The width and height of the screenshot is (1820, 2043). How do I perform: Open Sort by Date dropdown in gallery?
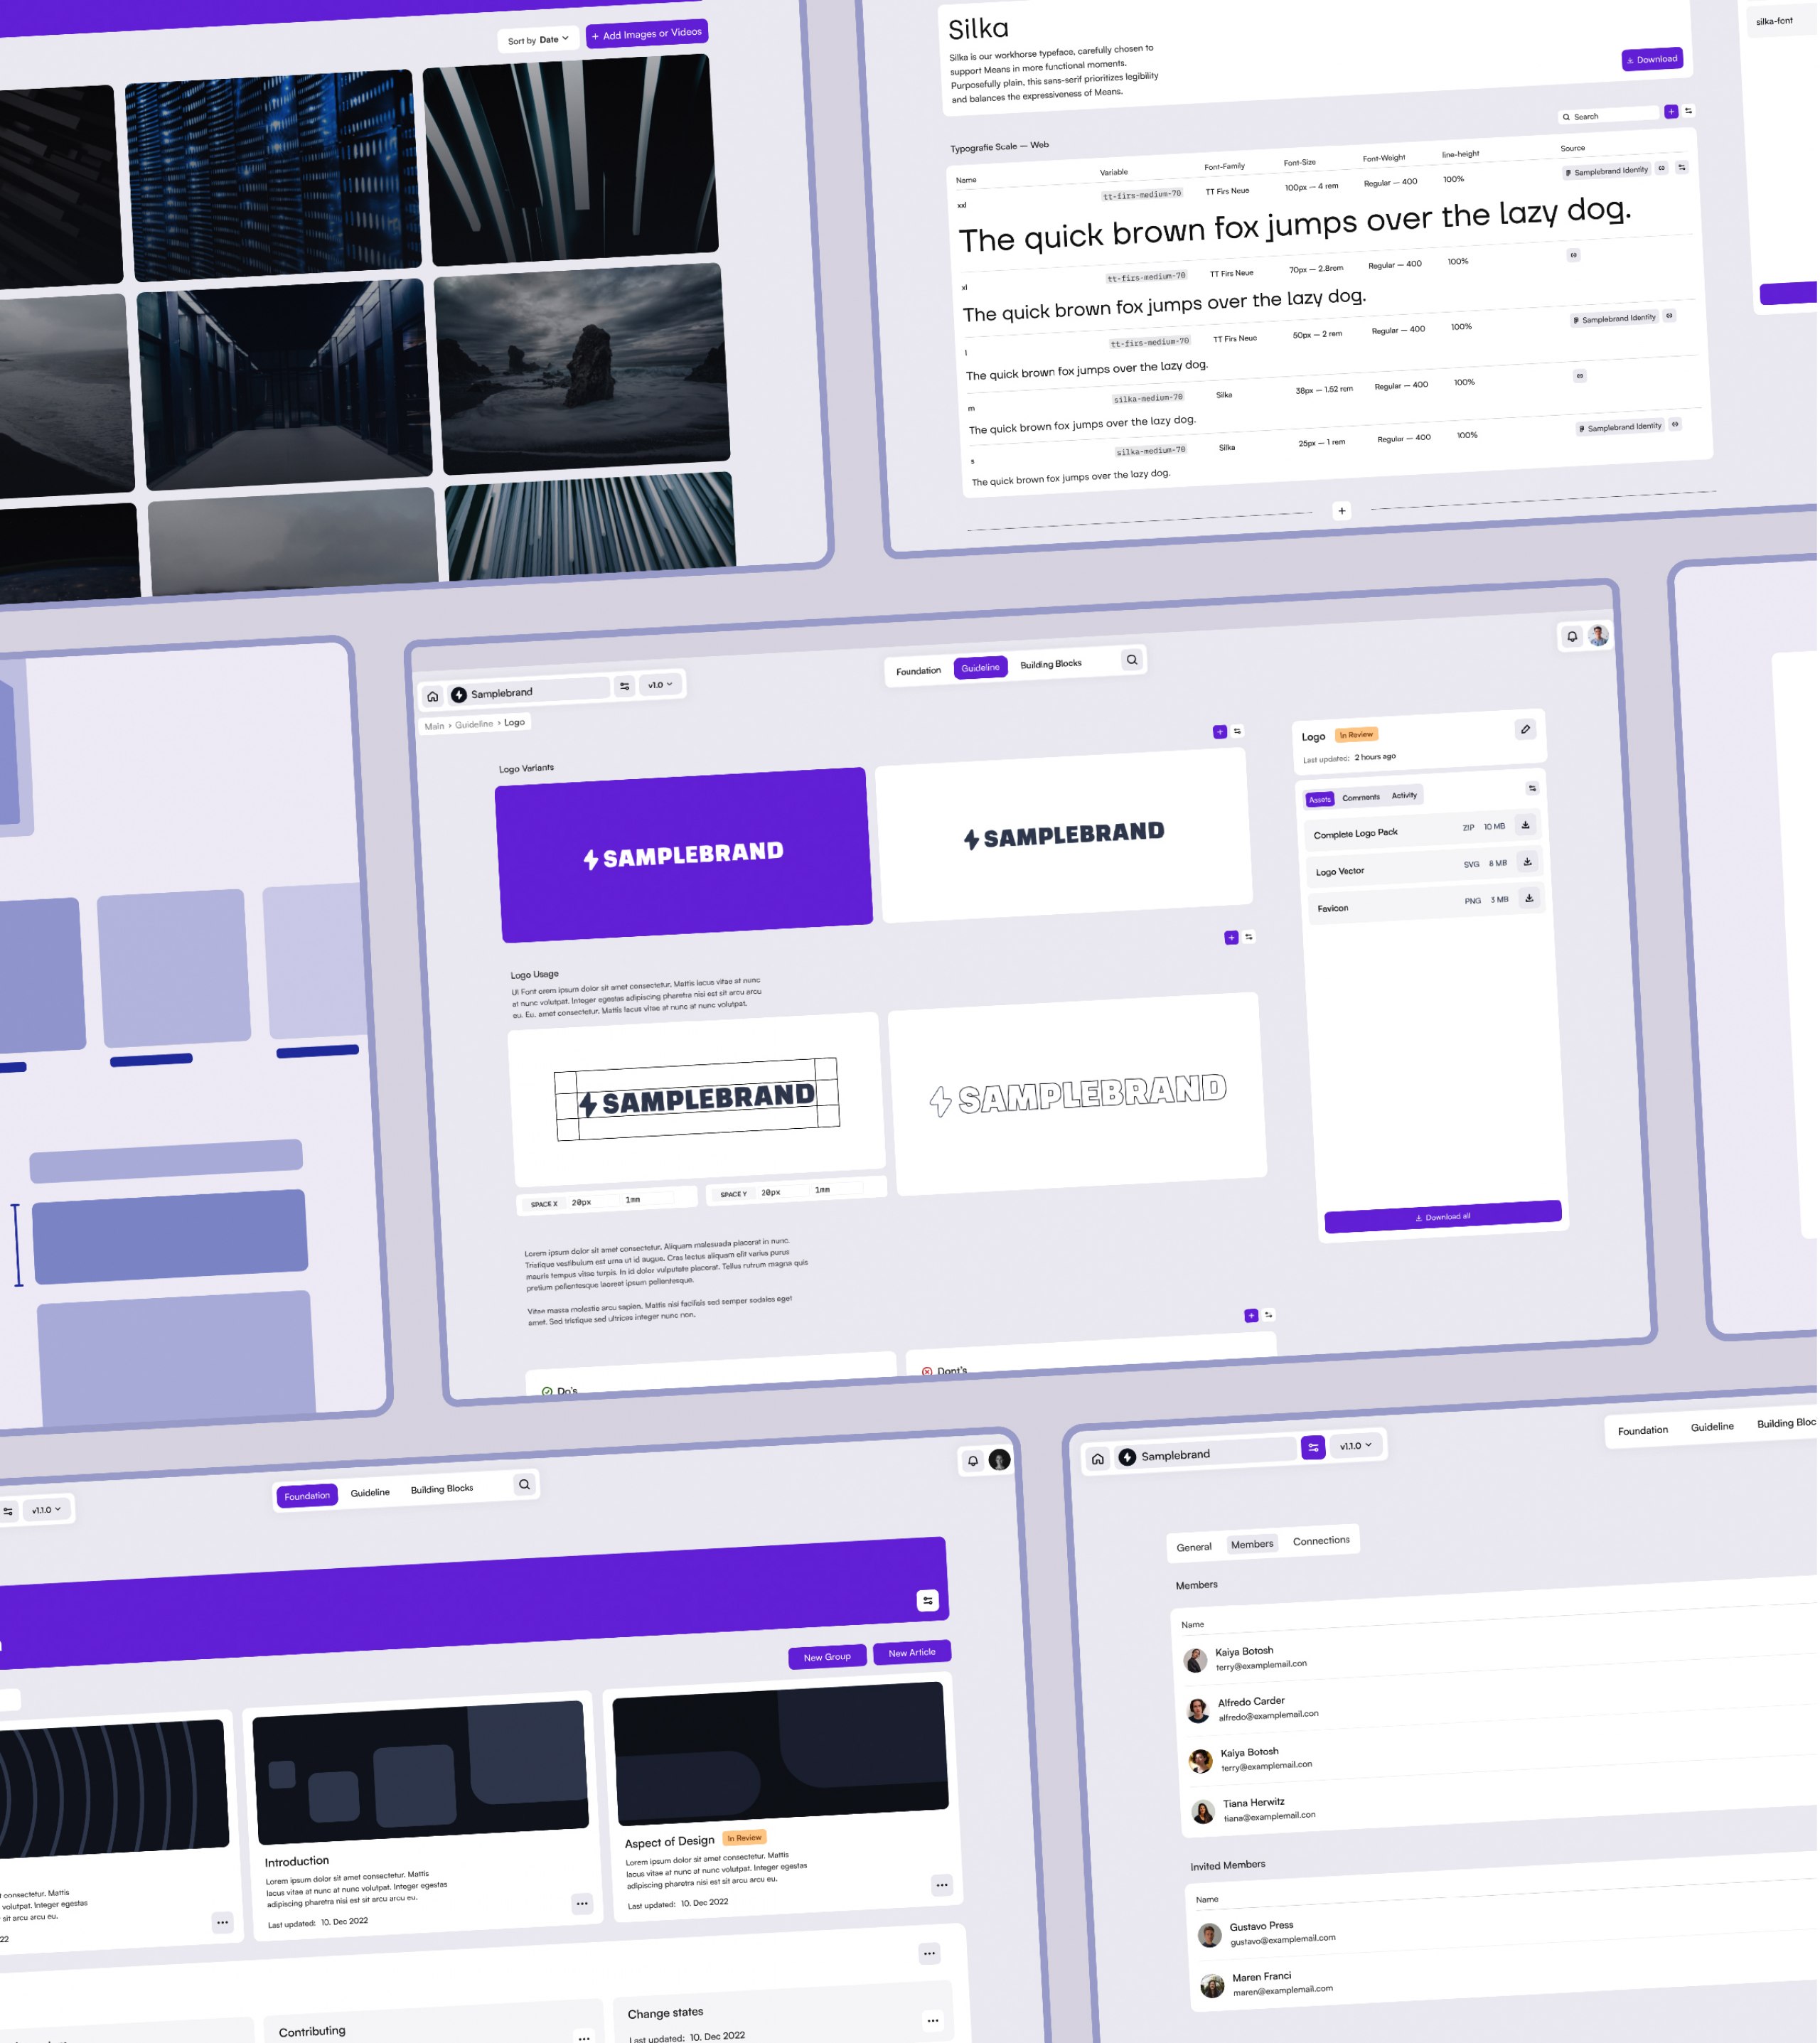point(538,40)
